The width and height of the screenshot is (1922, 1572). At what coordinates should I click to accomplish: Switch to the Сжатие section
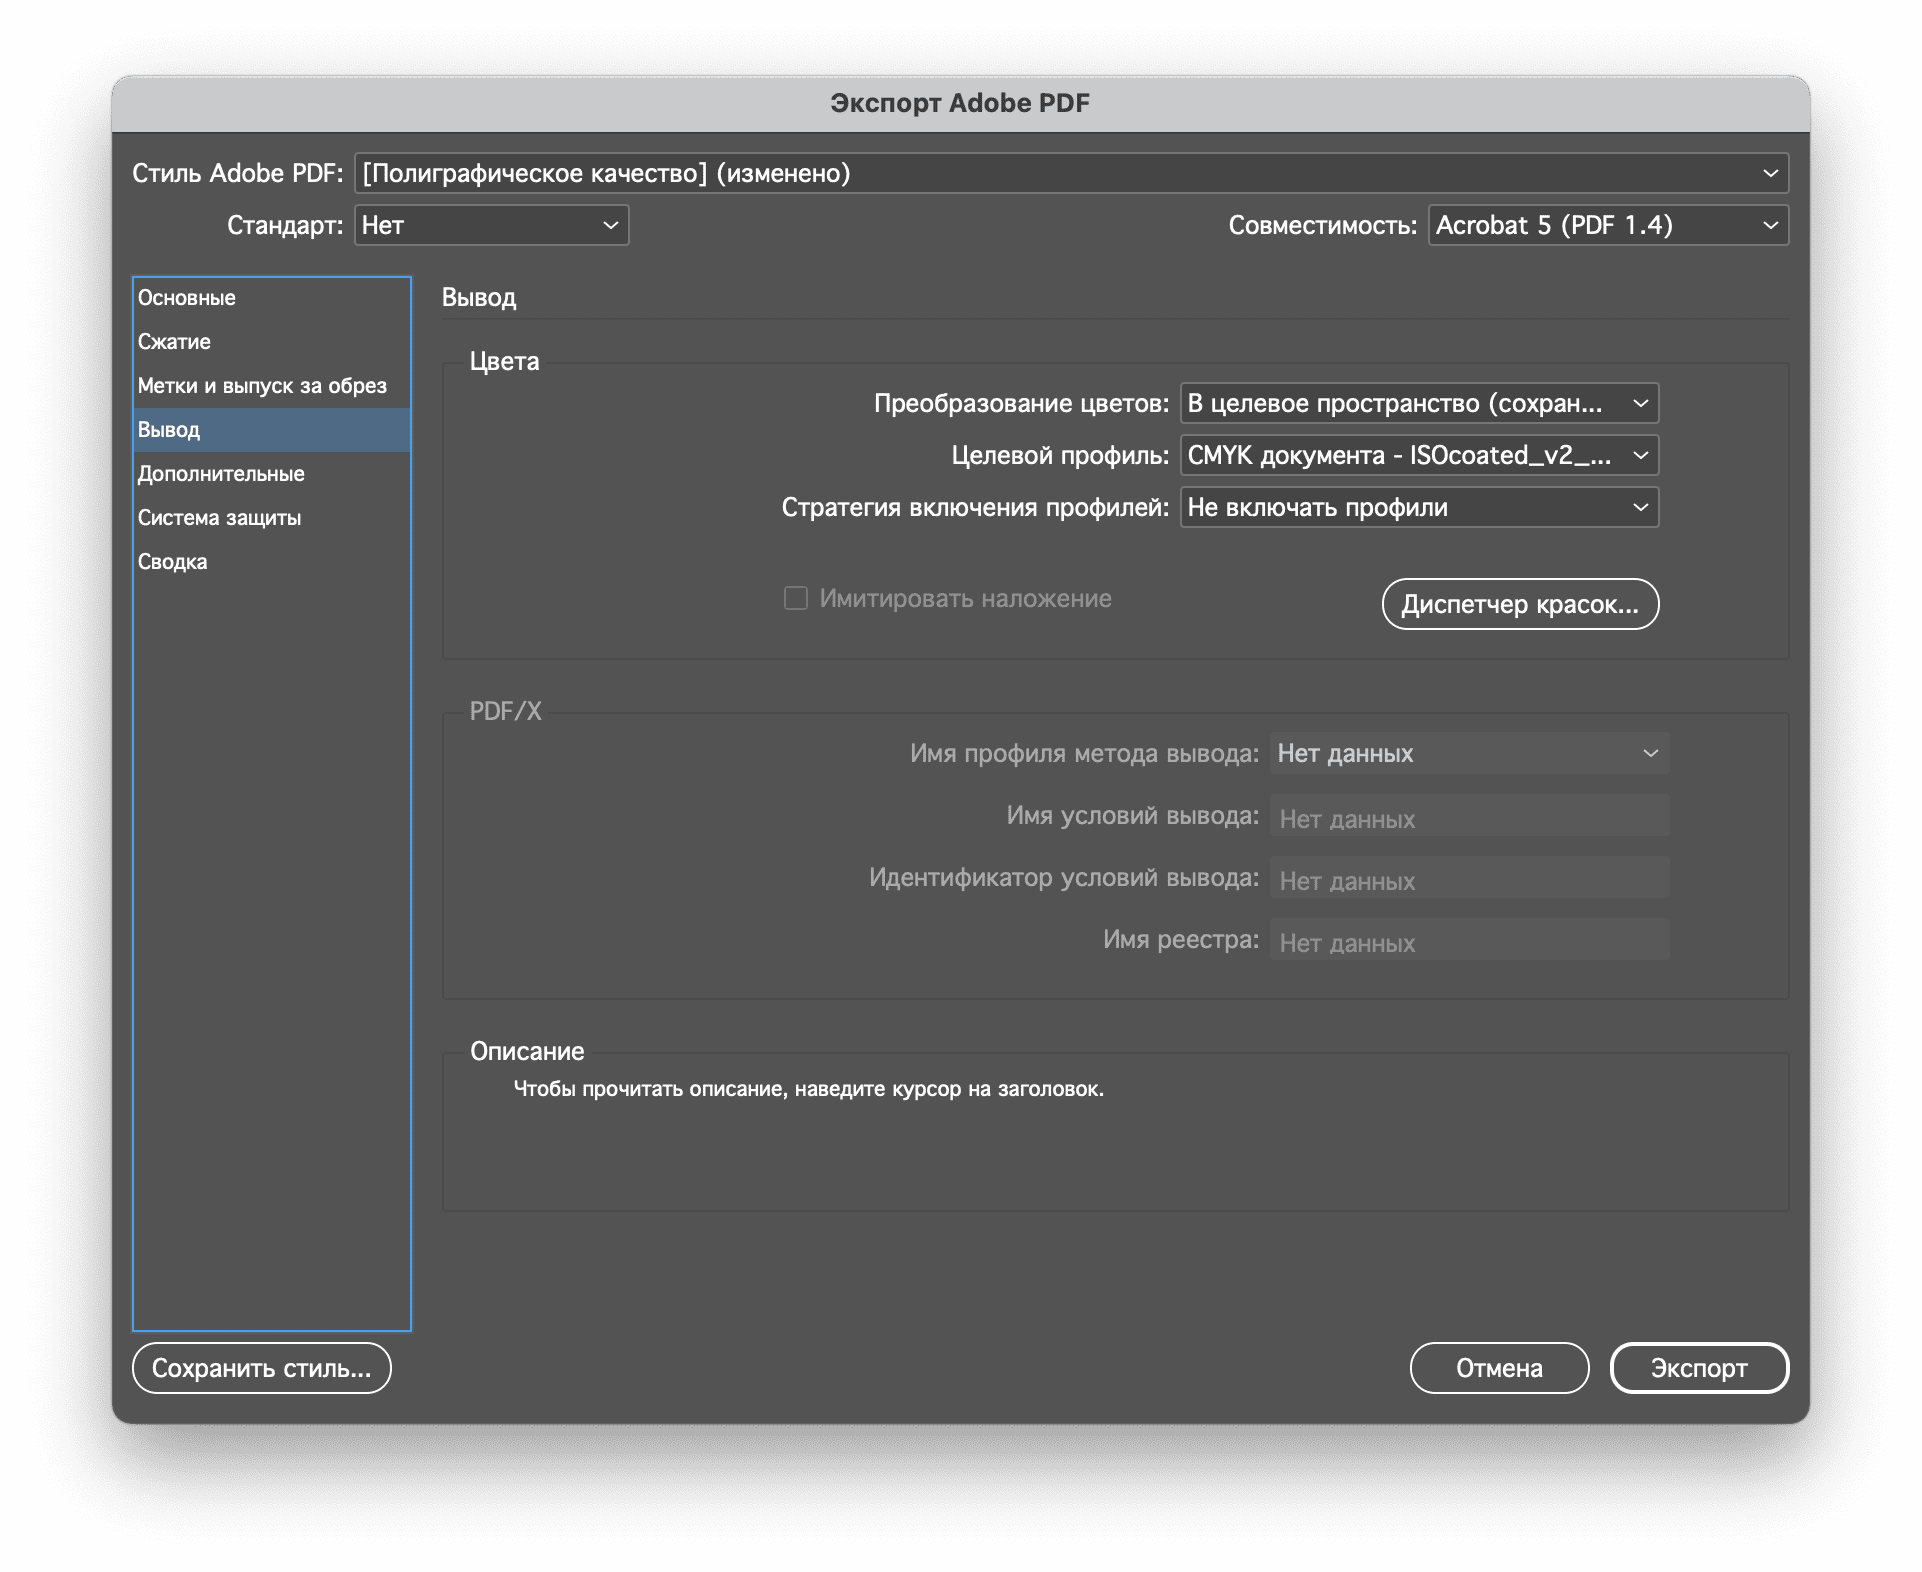point(272,342)
